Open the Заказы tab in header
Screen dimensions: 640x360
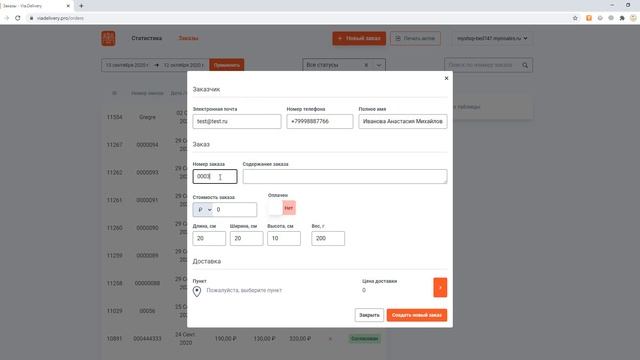tap(188, 38)
